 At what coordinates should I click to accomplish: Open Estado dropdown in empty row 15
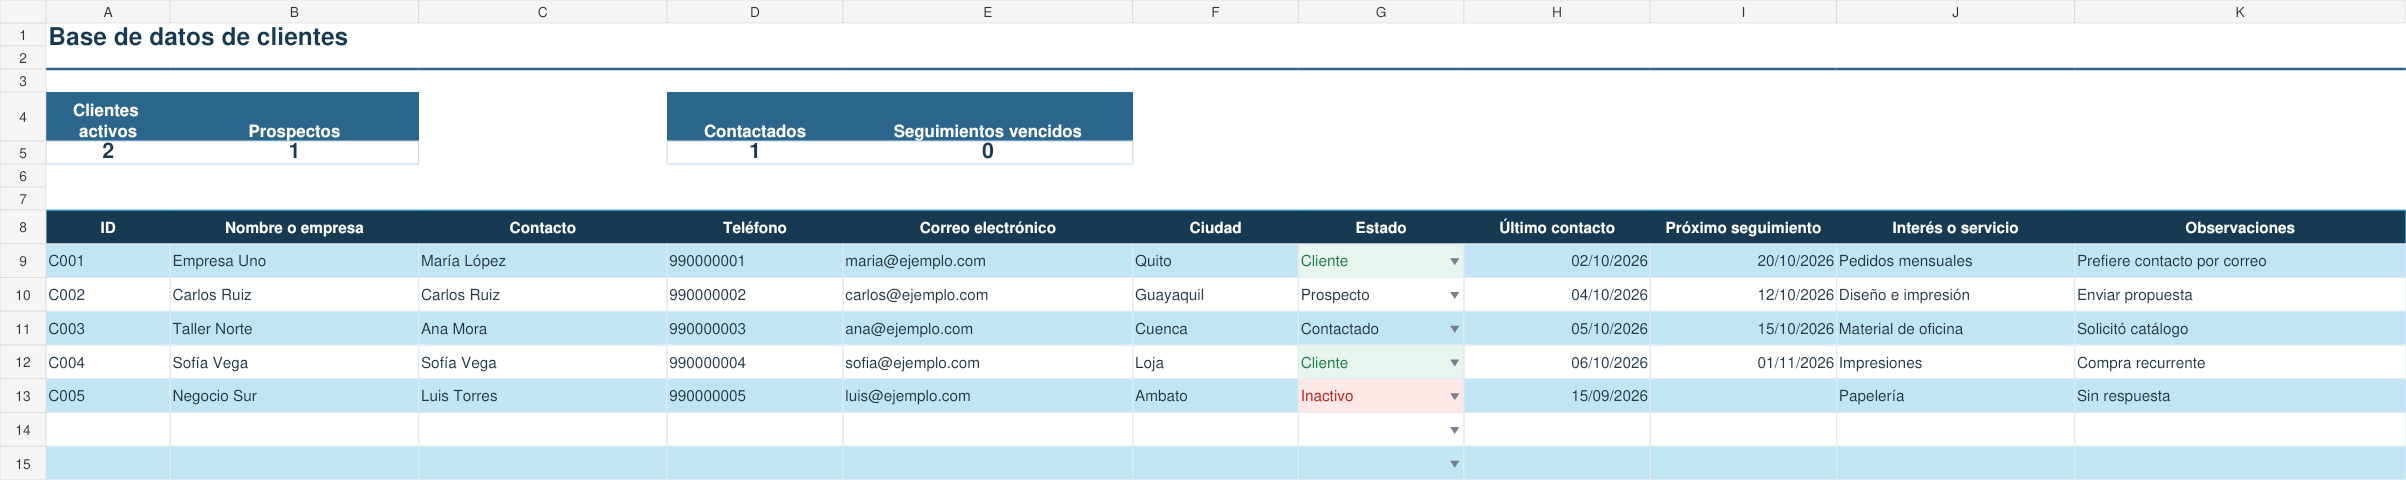(x=1454, y=464)
